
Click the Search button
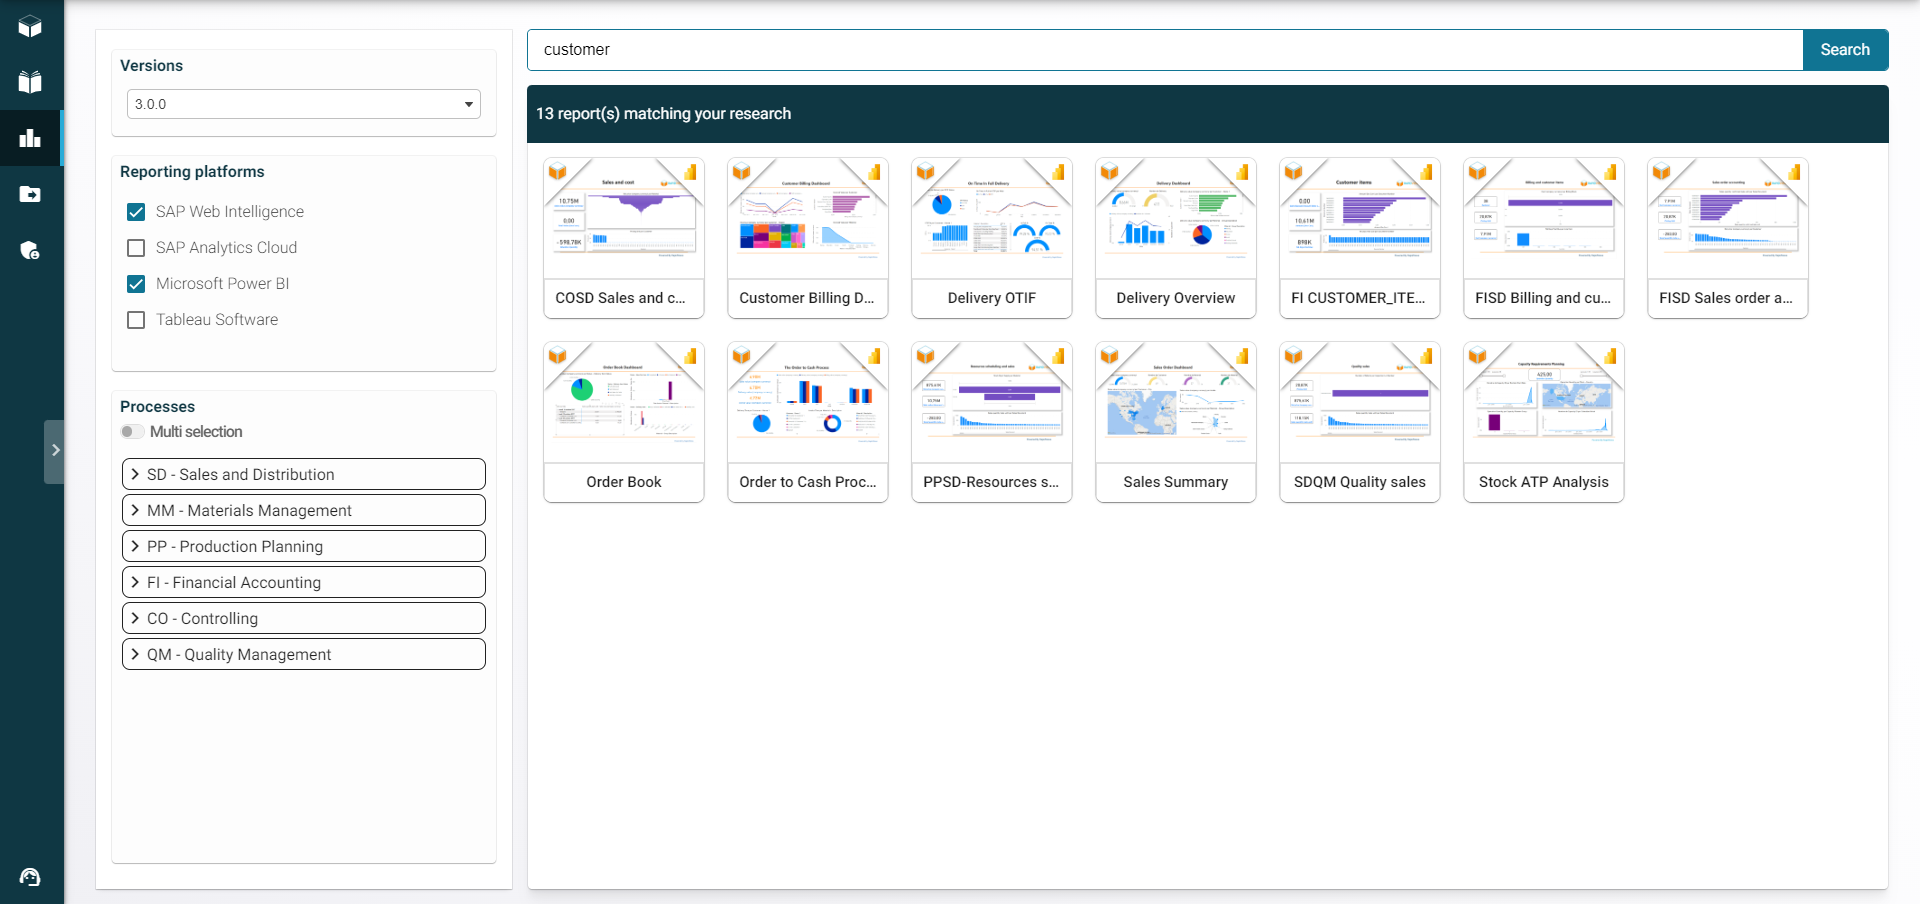(x=1845, y=49)
